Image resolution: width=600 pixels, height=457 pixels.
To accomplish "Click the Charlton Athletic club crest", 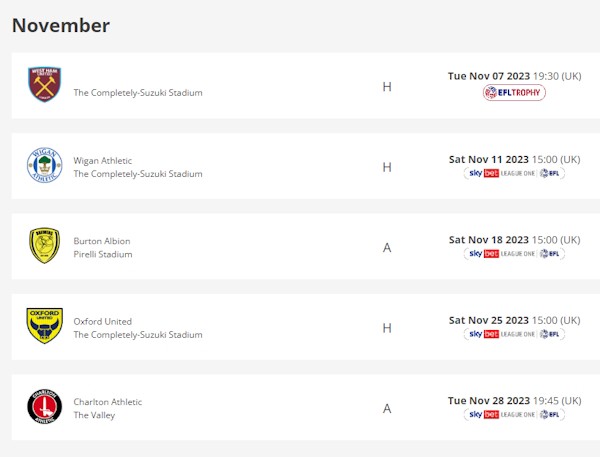I will [44, 407].
